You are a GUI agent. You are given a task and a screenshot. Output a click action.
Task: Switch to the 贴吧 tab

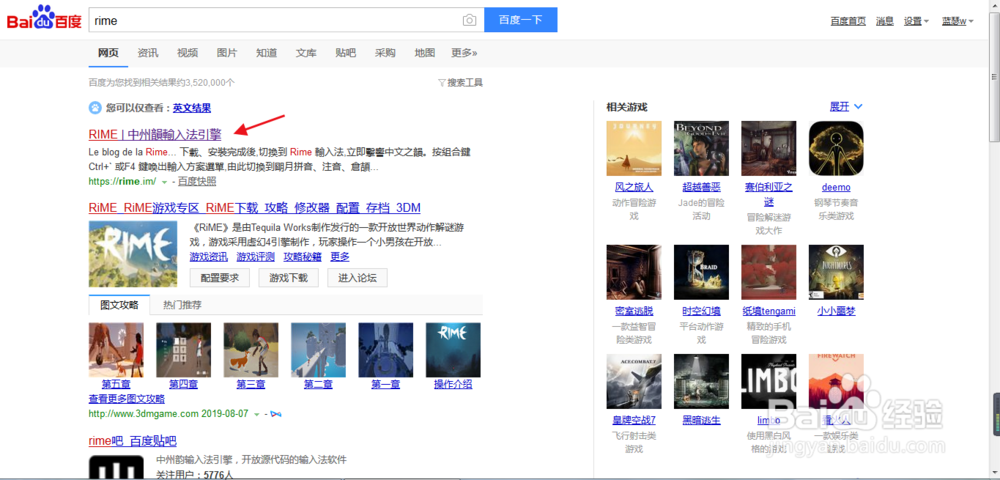click(x=346, y=53)
